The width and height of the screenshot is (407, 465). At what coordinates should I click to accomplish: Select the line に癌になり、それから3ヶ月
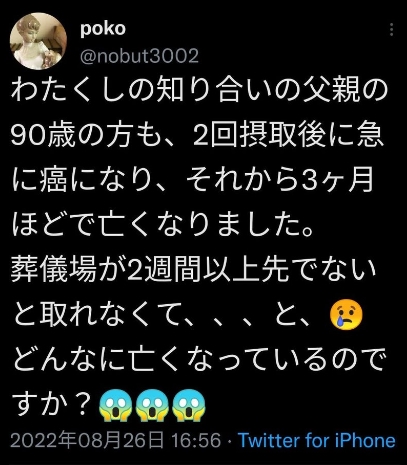[x=192, y=182]
